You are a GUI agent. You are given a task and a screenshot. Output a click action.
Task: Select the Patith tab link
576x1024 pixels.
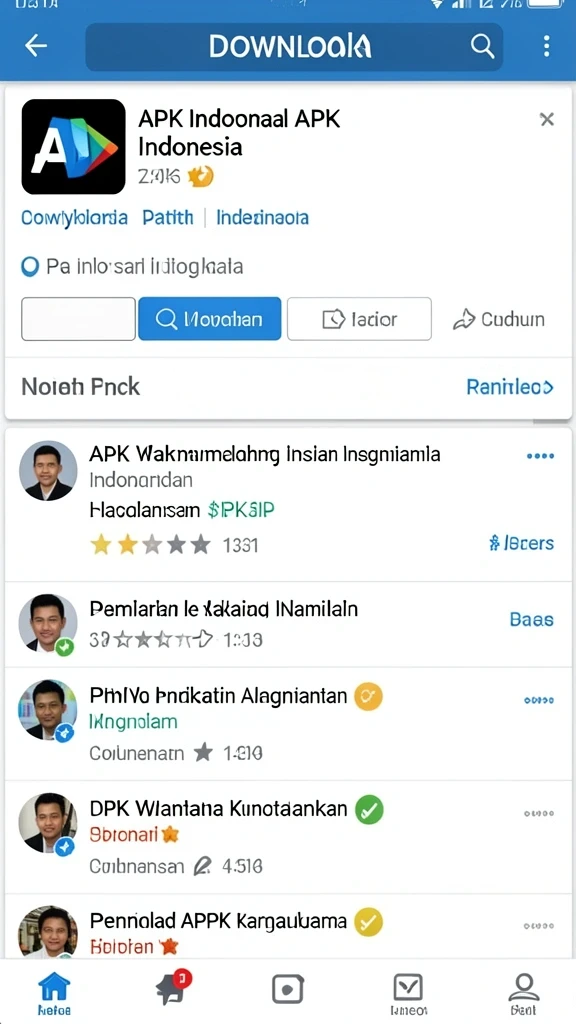(x=168, y=217)
